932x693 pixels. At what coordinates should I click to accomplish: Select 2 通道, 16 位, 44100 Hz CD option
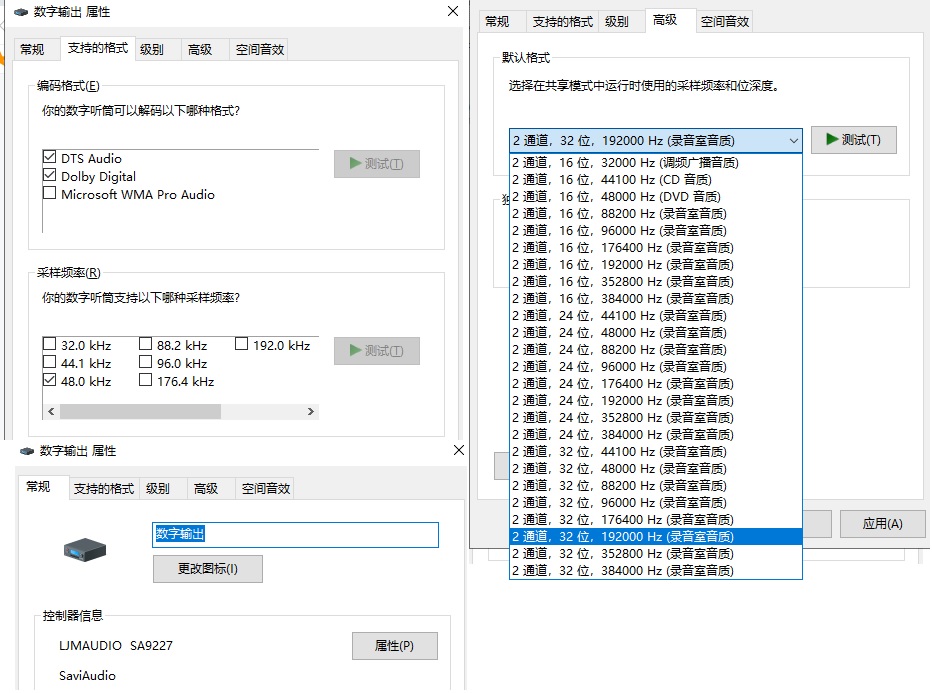click(656, 179)
